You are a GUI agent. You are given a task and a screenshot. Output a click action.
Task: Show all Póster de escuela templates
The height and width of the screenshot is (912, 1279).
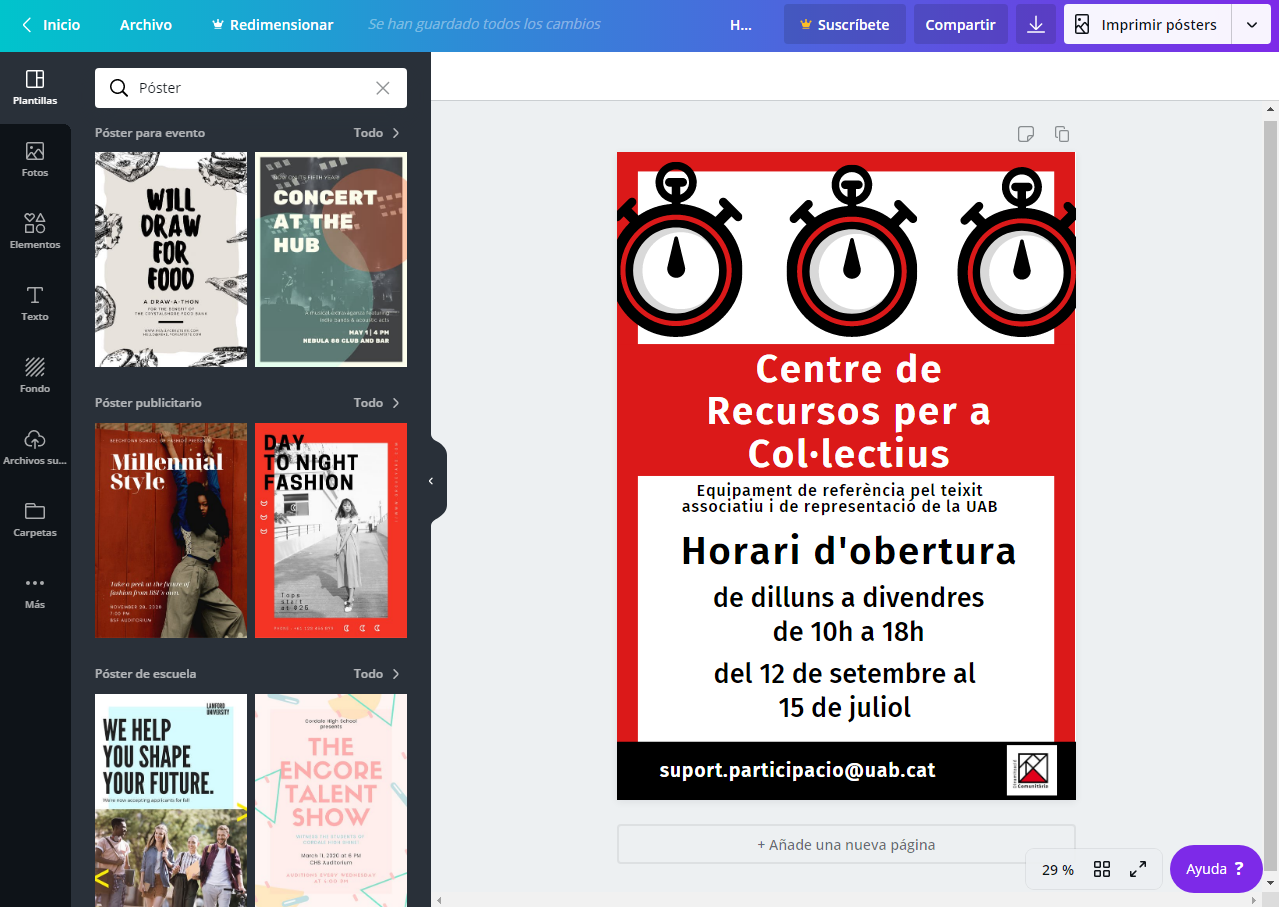(x=377, y=674)
